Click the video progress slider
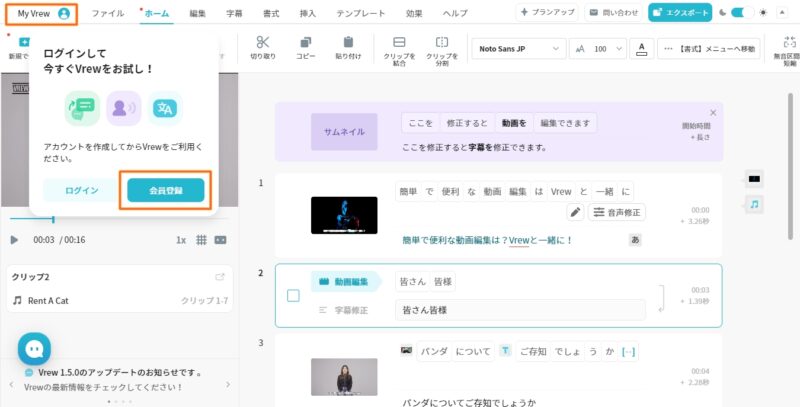This screenshot has width=800, height=407. point(118,219)
